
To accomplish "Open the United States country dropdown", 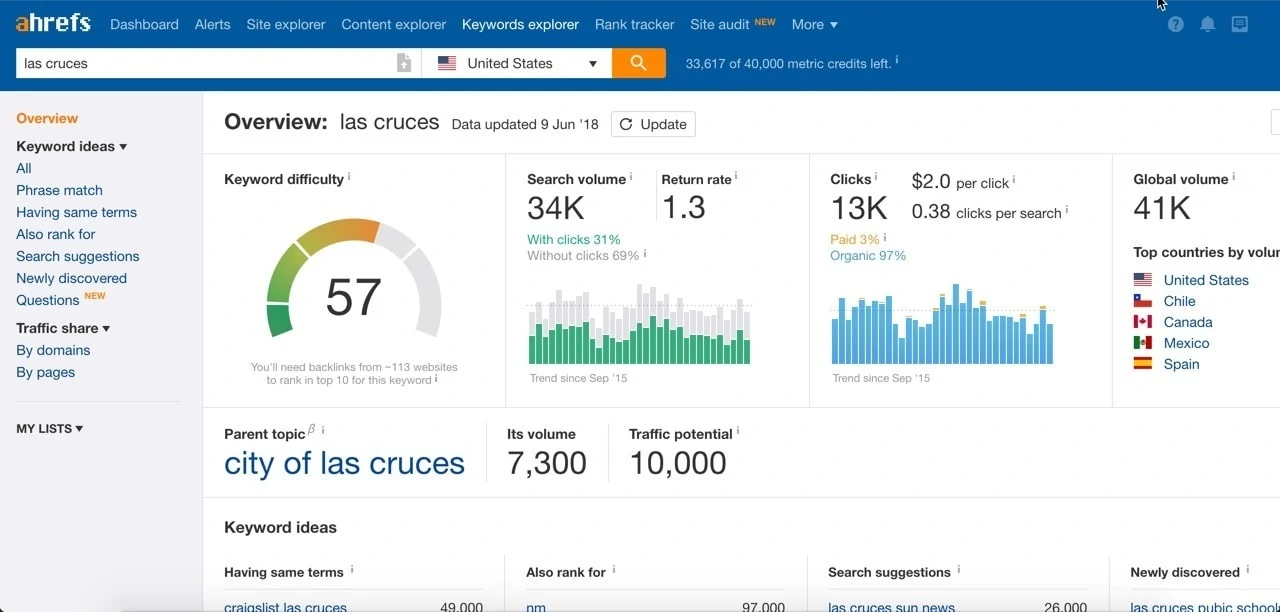I will pyautogui.click(x=517, y=63).
